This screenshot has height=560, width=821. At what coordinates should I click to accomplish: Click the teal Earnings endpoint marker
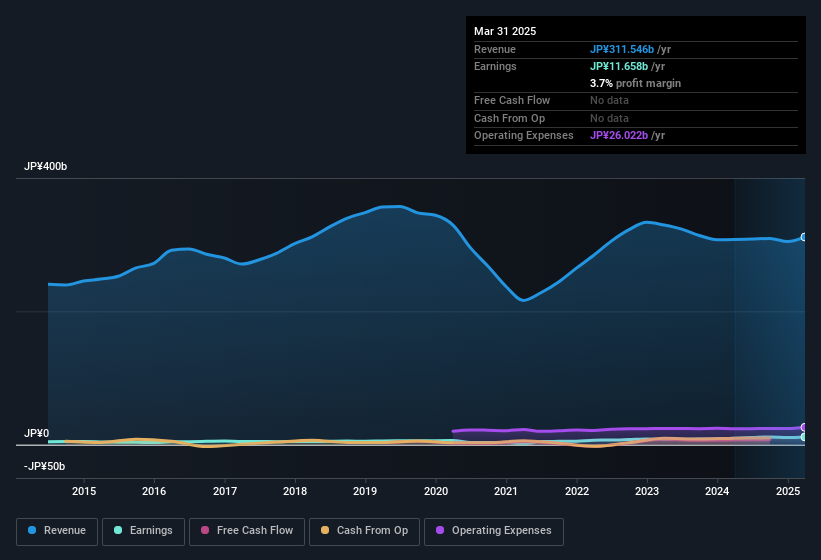click(x=804, y=436)
